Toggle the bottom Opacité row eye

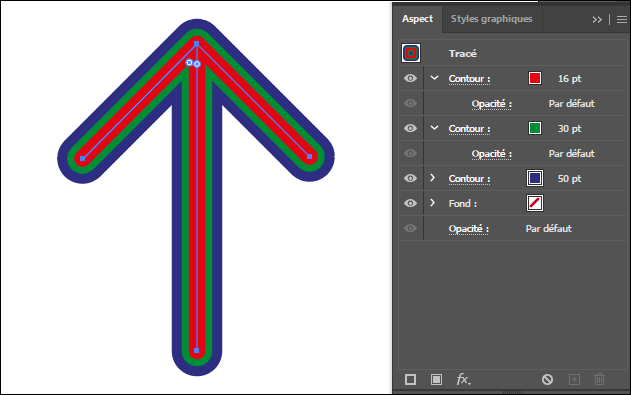click(410, 228)
